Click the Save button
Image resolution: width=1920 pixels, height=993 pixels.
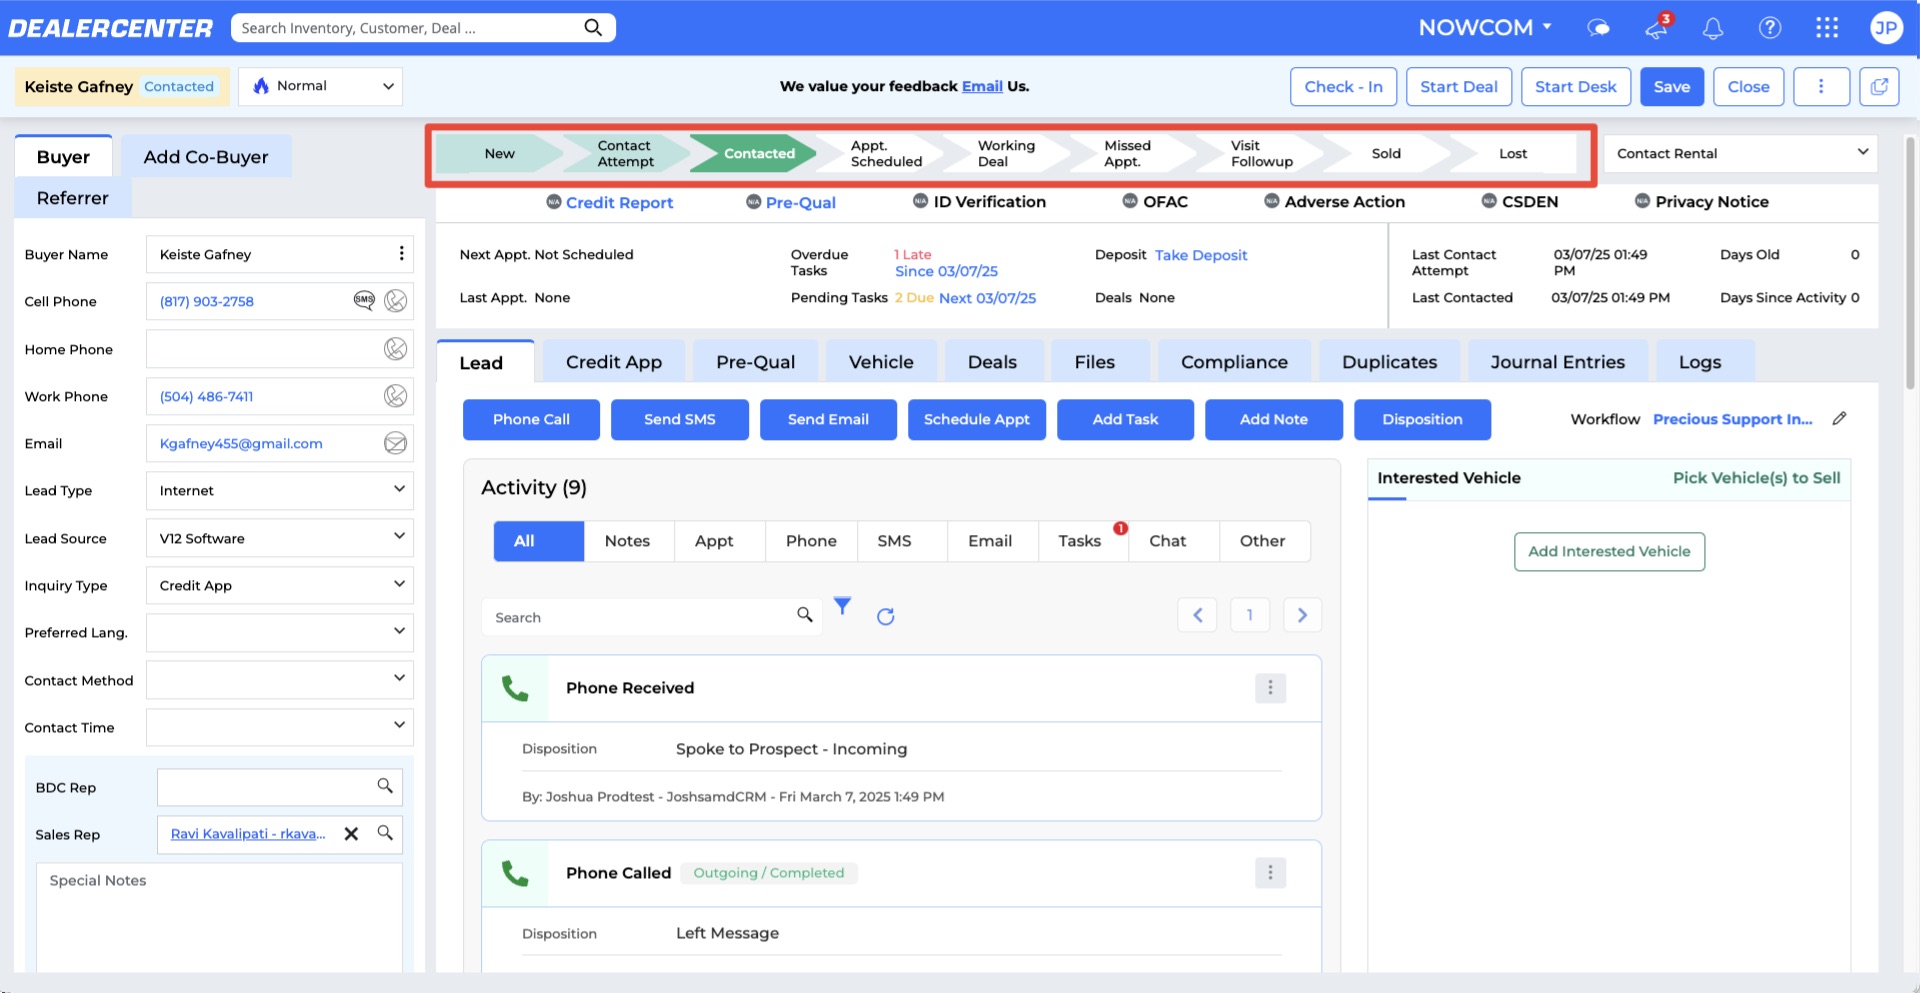coord(1671,87)
